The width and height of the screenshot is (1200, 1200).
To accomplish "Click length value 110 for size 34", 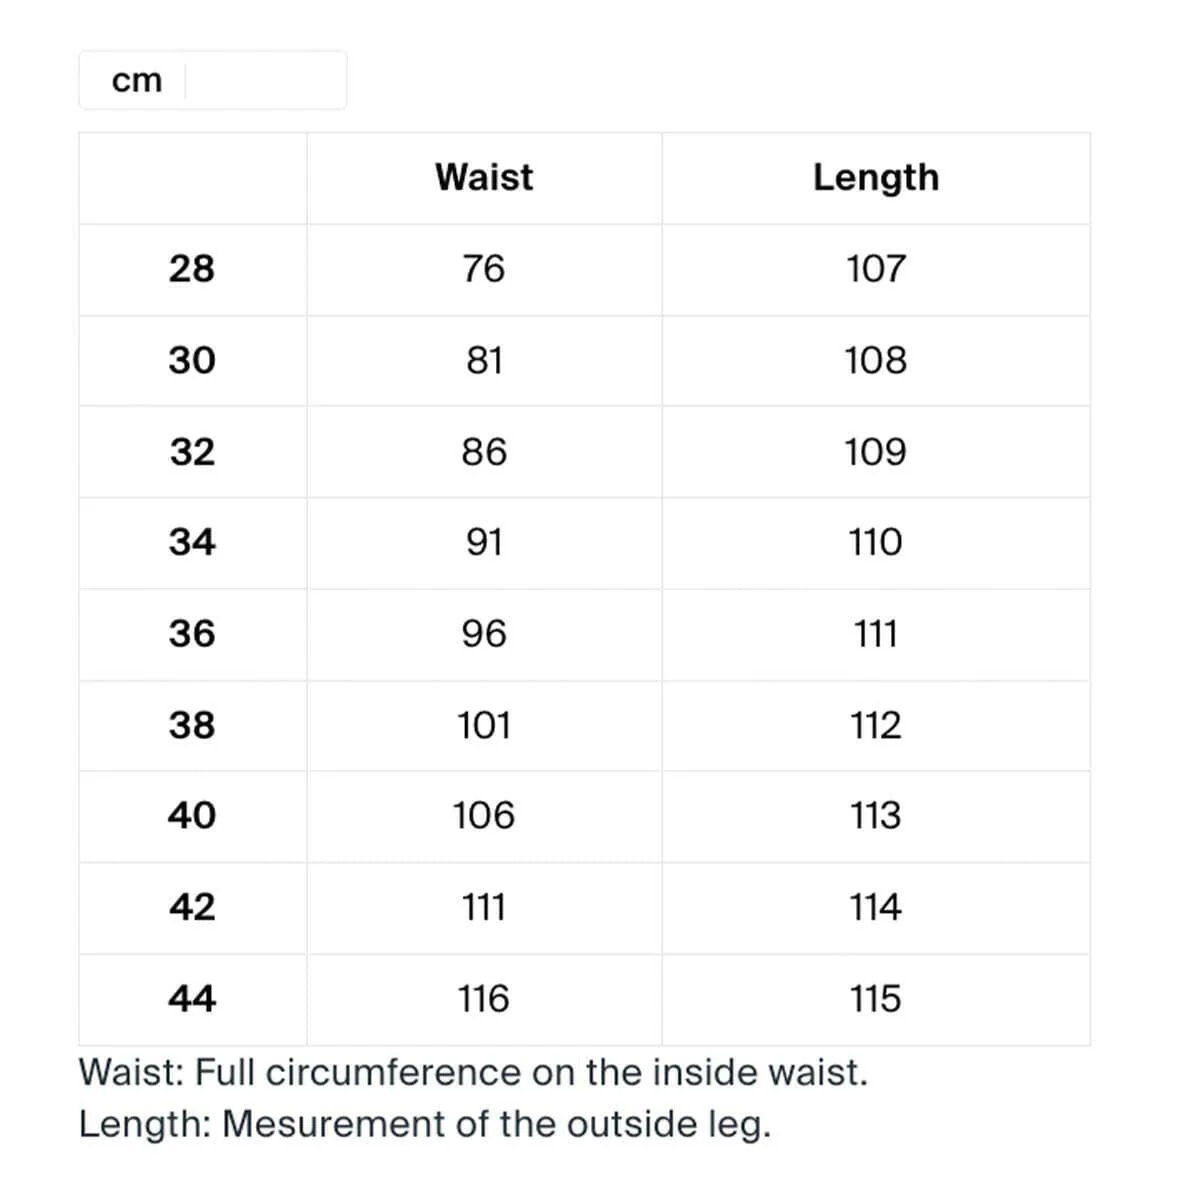I will 876,542.
